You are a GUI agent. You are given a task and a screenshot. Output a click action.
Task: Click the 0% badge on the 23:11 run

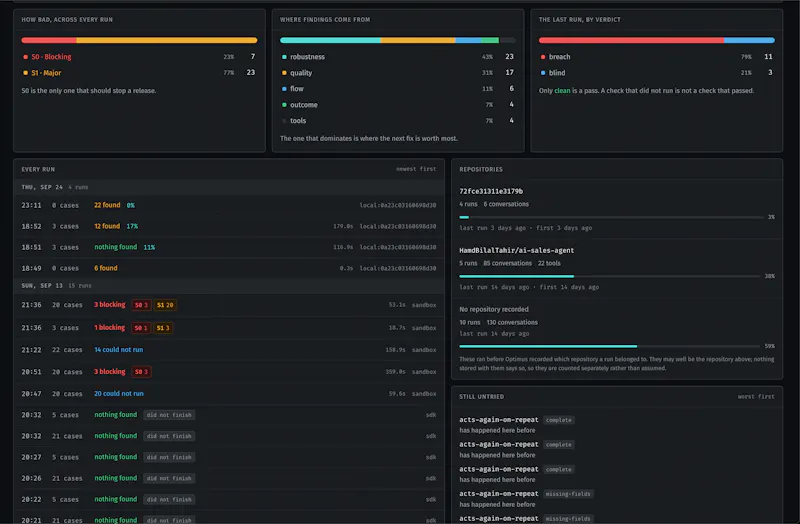click(131, 205)
